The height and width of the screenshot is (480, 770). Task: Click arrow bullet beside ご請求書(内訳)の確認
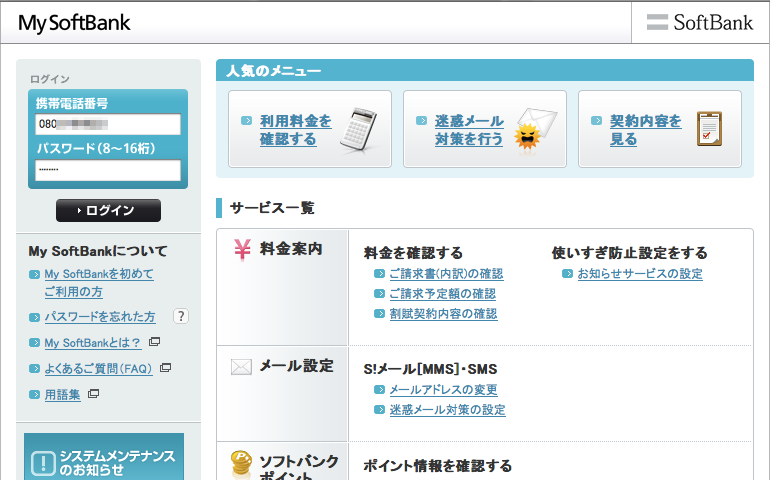(x=379, y=274)
